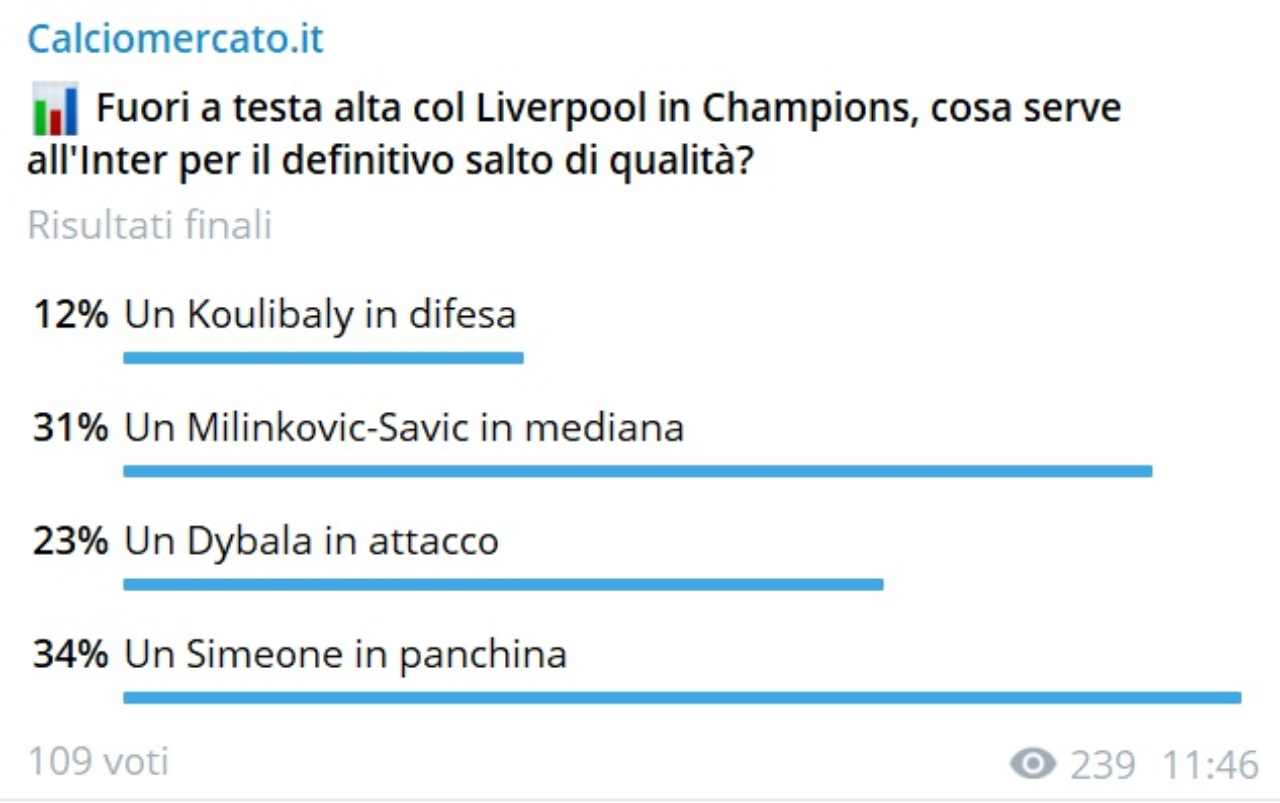Viewport: 1280px width, 803px height.
Task: Click the '23%' percentage label
Action: click(68, 540)
